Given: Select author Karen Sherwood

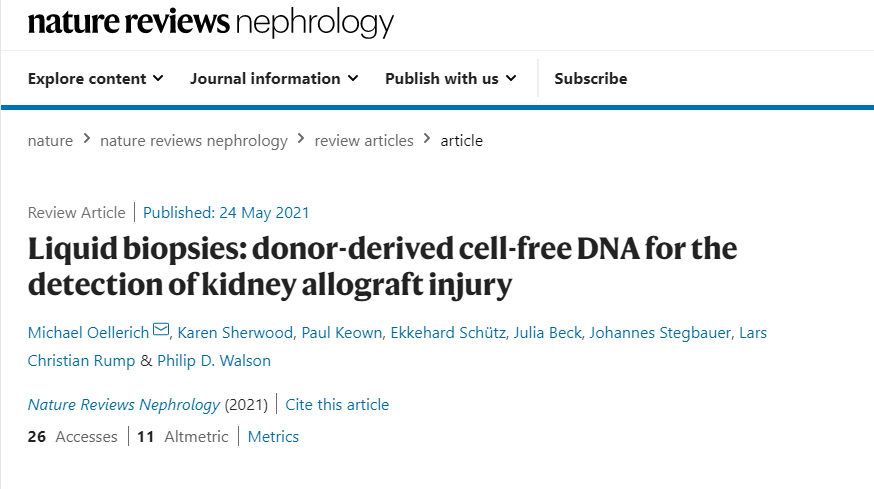Looking at the screenshot, I should [x=236, y=332].
